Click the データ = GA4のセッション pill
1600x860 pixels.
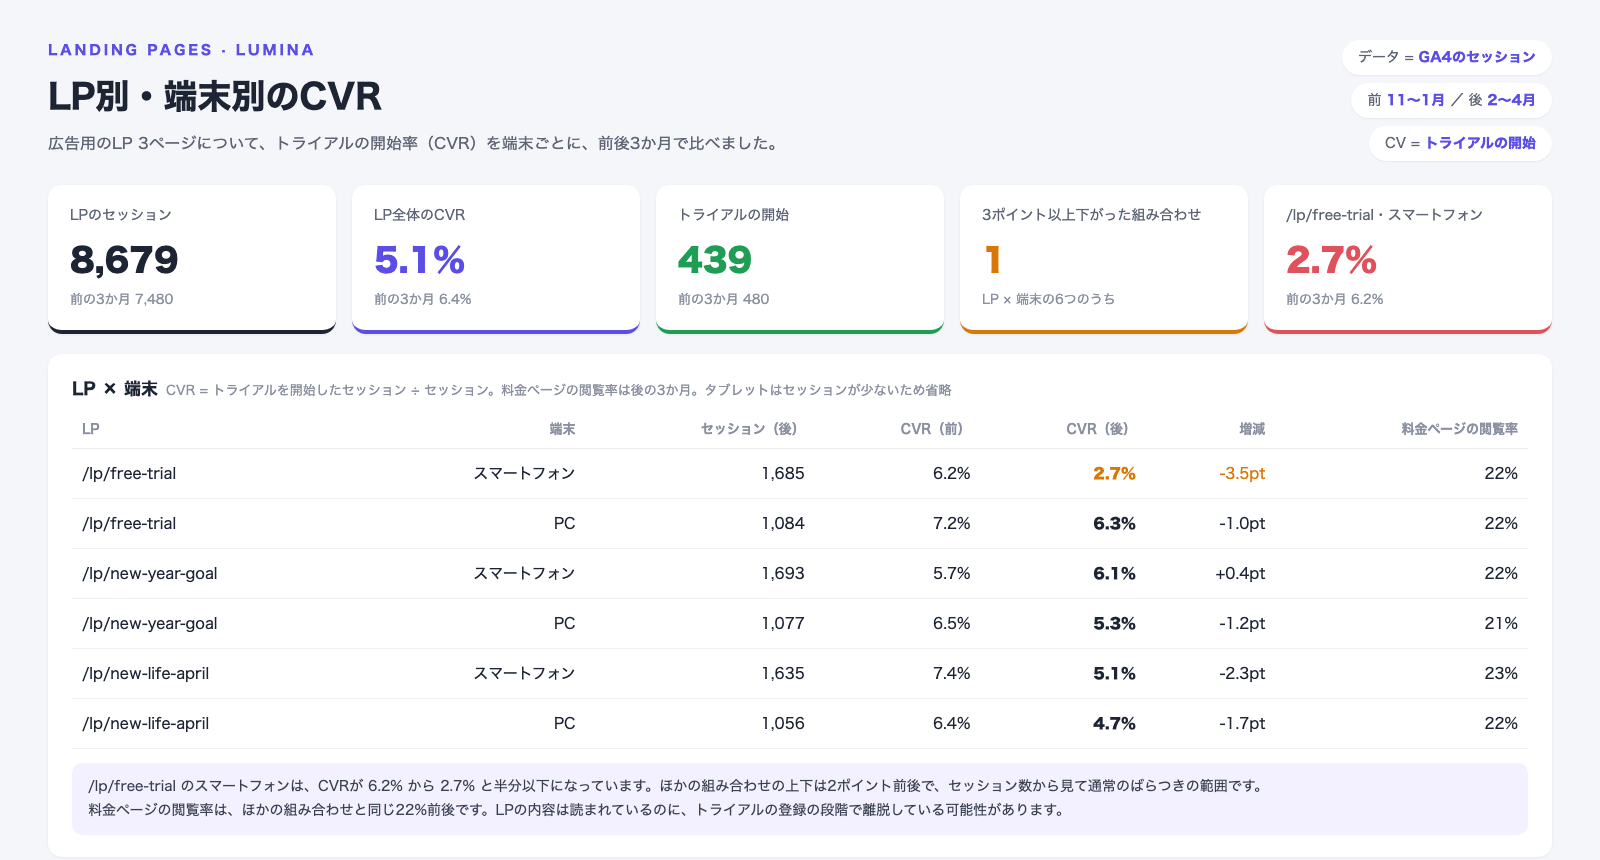[1446, 57]
